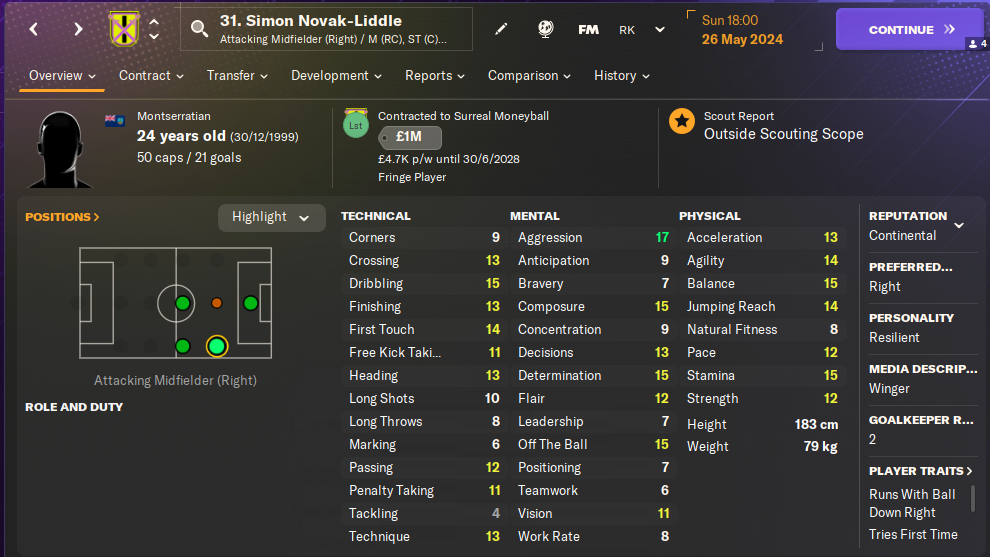Expand the RK manager dropdown arrow
The width and height of the screenshot is (990, 557).
click(660, 30)
